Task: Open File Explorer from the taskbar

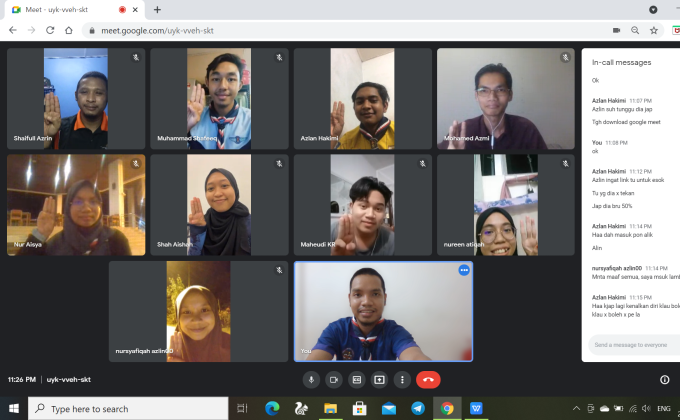Action: 330,408
